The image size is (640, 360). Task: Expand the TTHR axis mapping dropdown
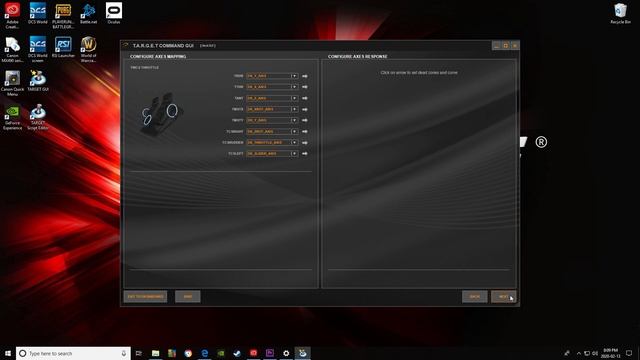[294, 87]
